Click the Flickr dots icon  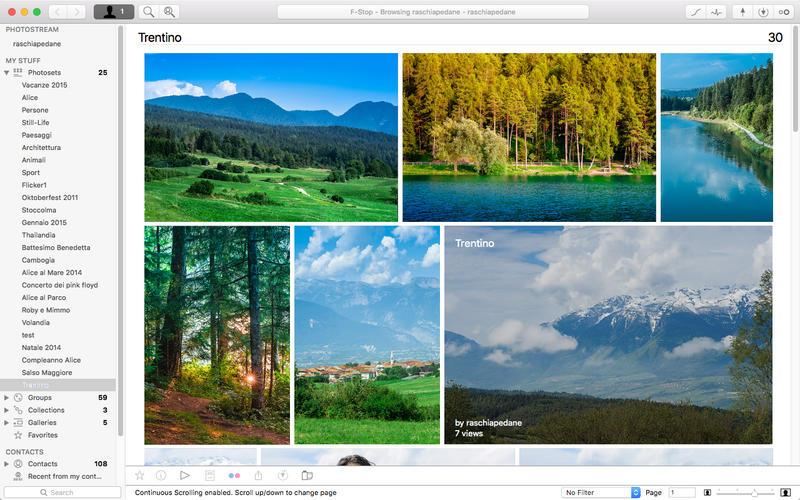click(x=235, y=475)
